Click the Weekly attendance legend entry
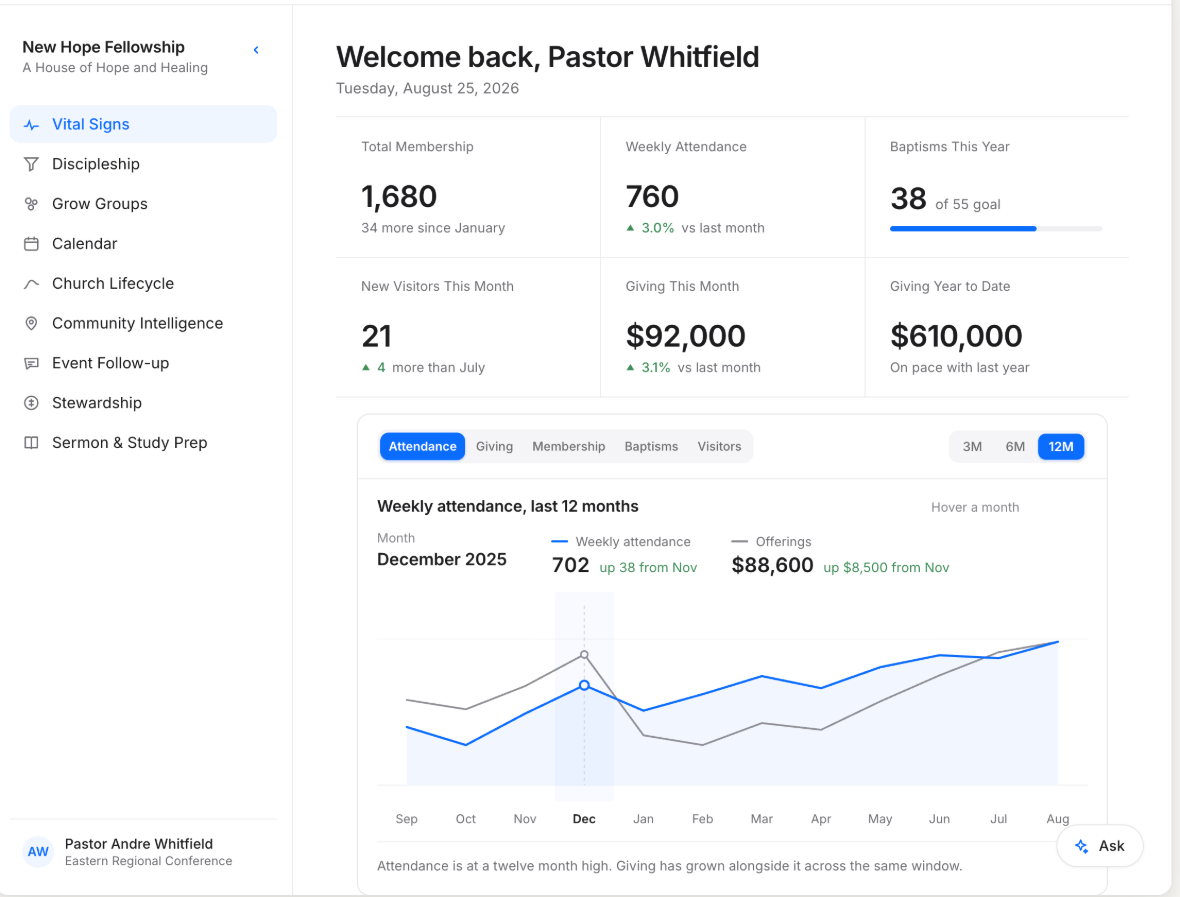This screenshot has height=897, width=1180. [x=621, y=542]
